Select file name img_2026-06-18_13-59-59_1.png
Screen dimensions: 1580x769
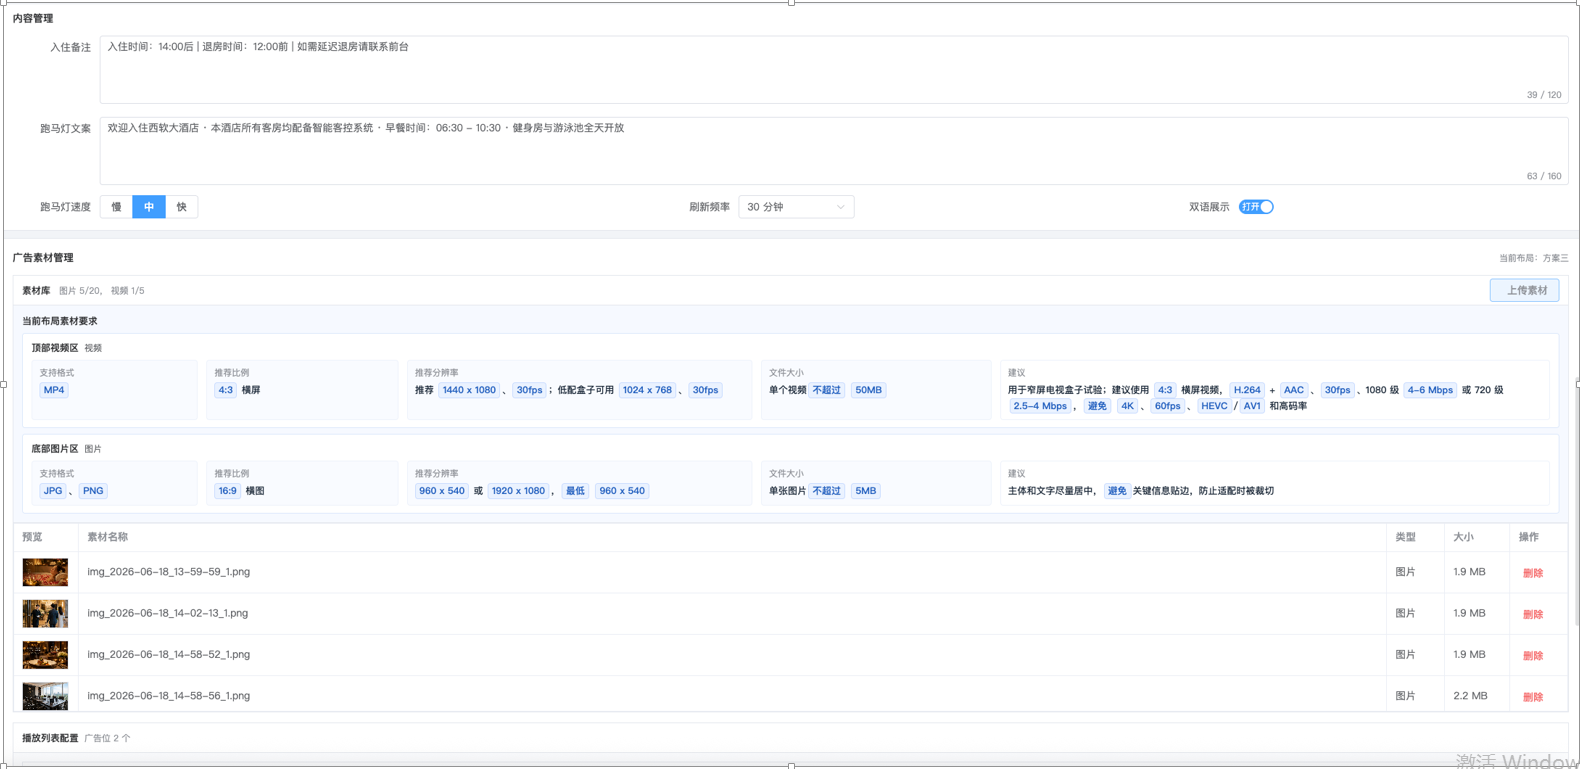tap(168, 572)
